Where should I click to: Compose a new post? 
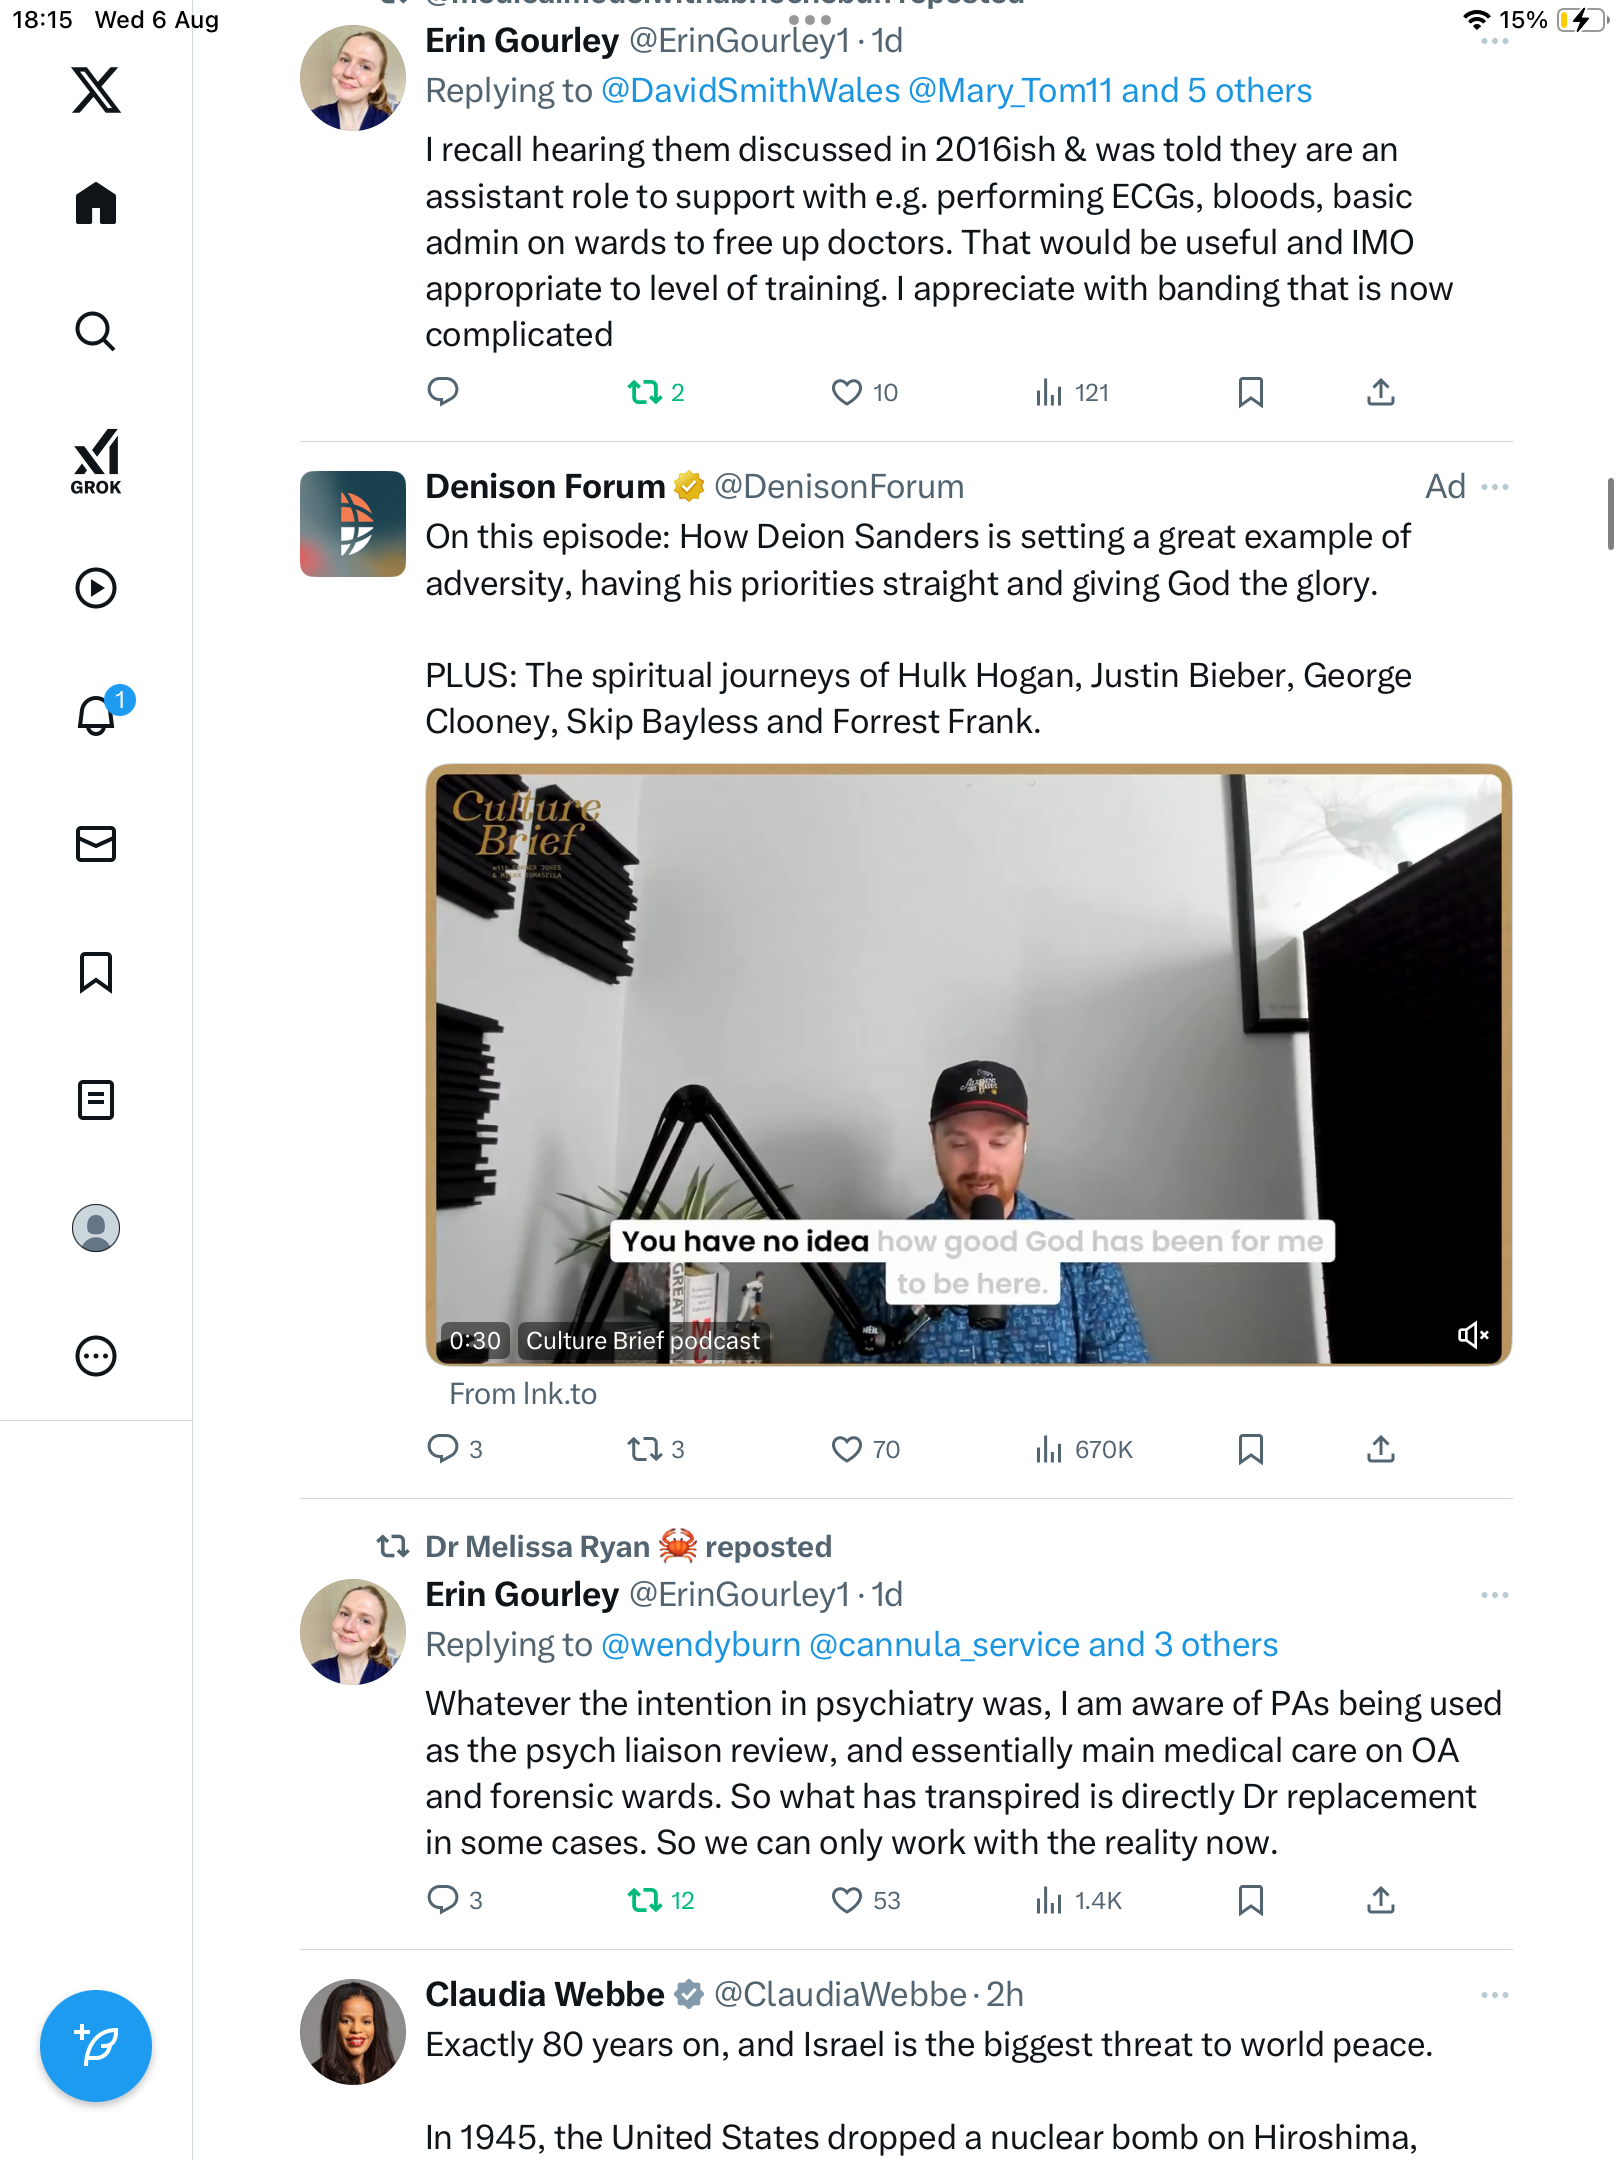[x=96, y=2046]
